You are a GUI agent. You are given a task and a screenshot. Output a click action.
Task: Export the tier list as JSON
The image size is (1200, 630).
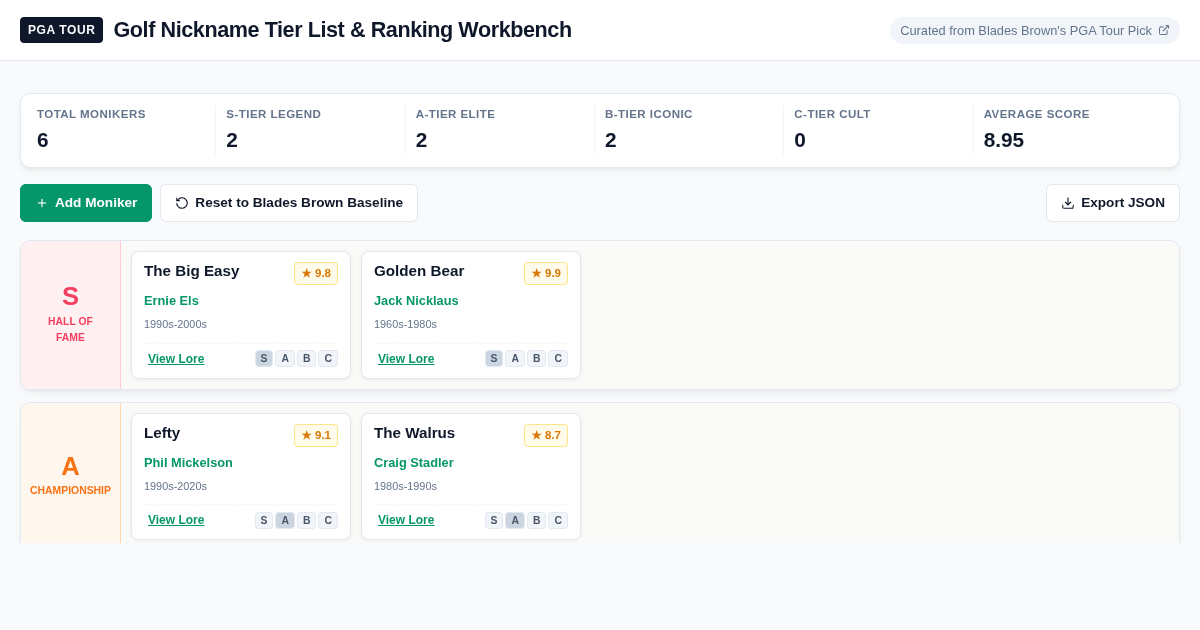1113,203
